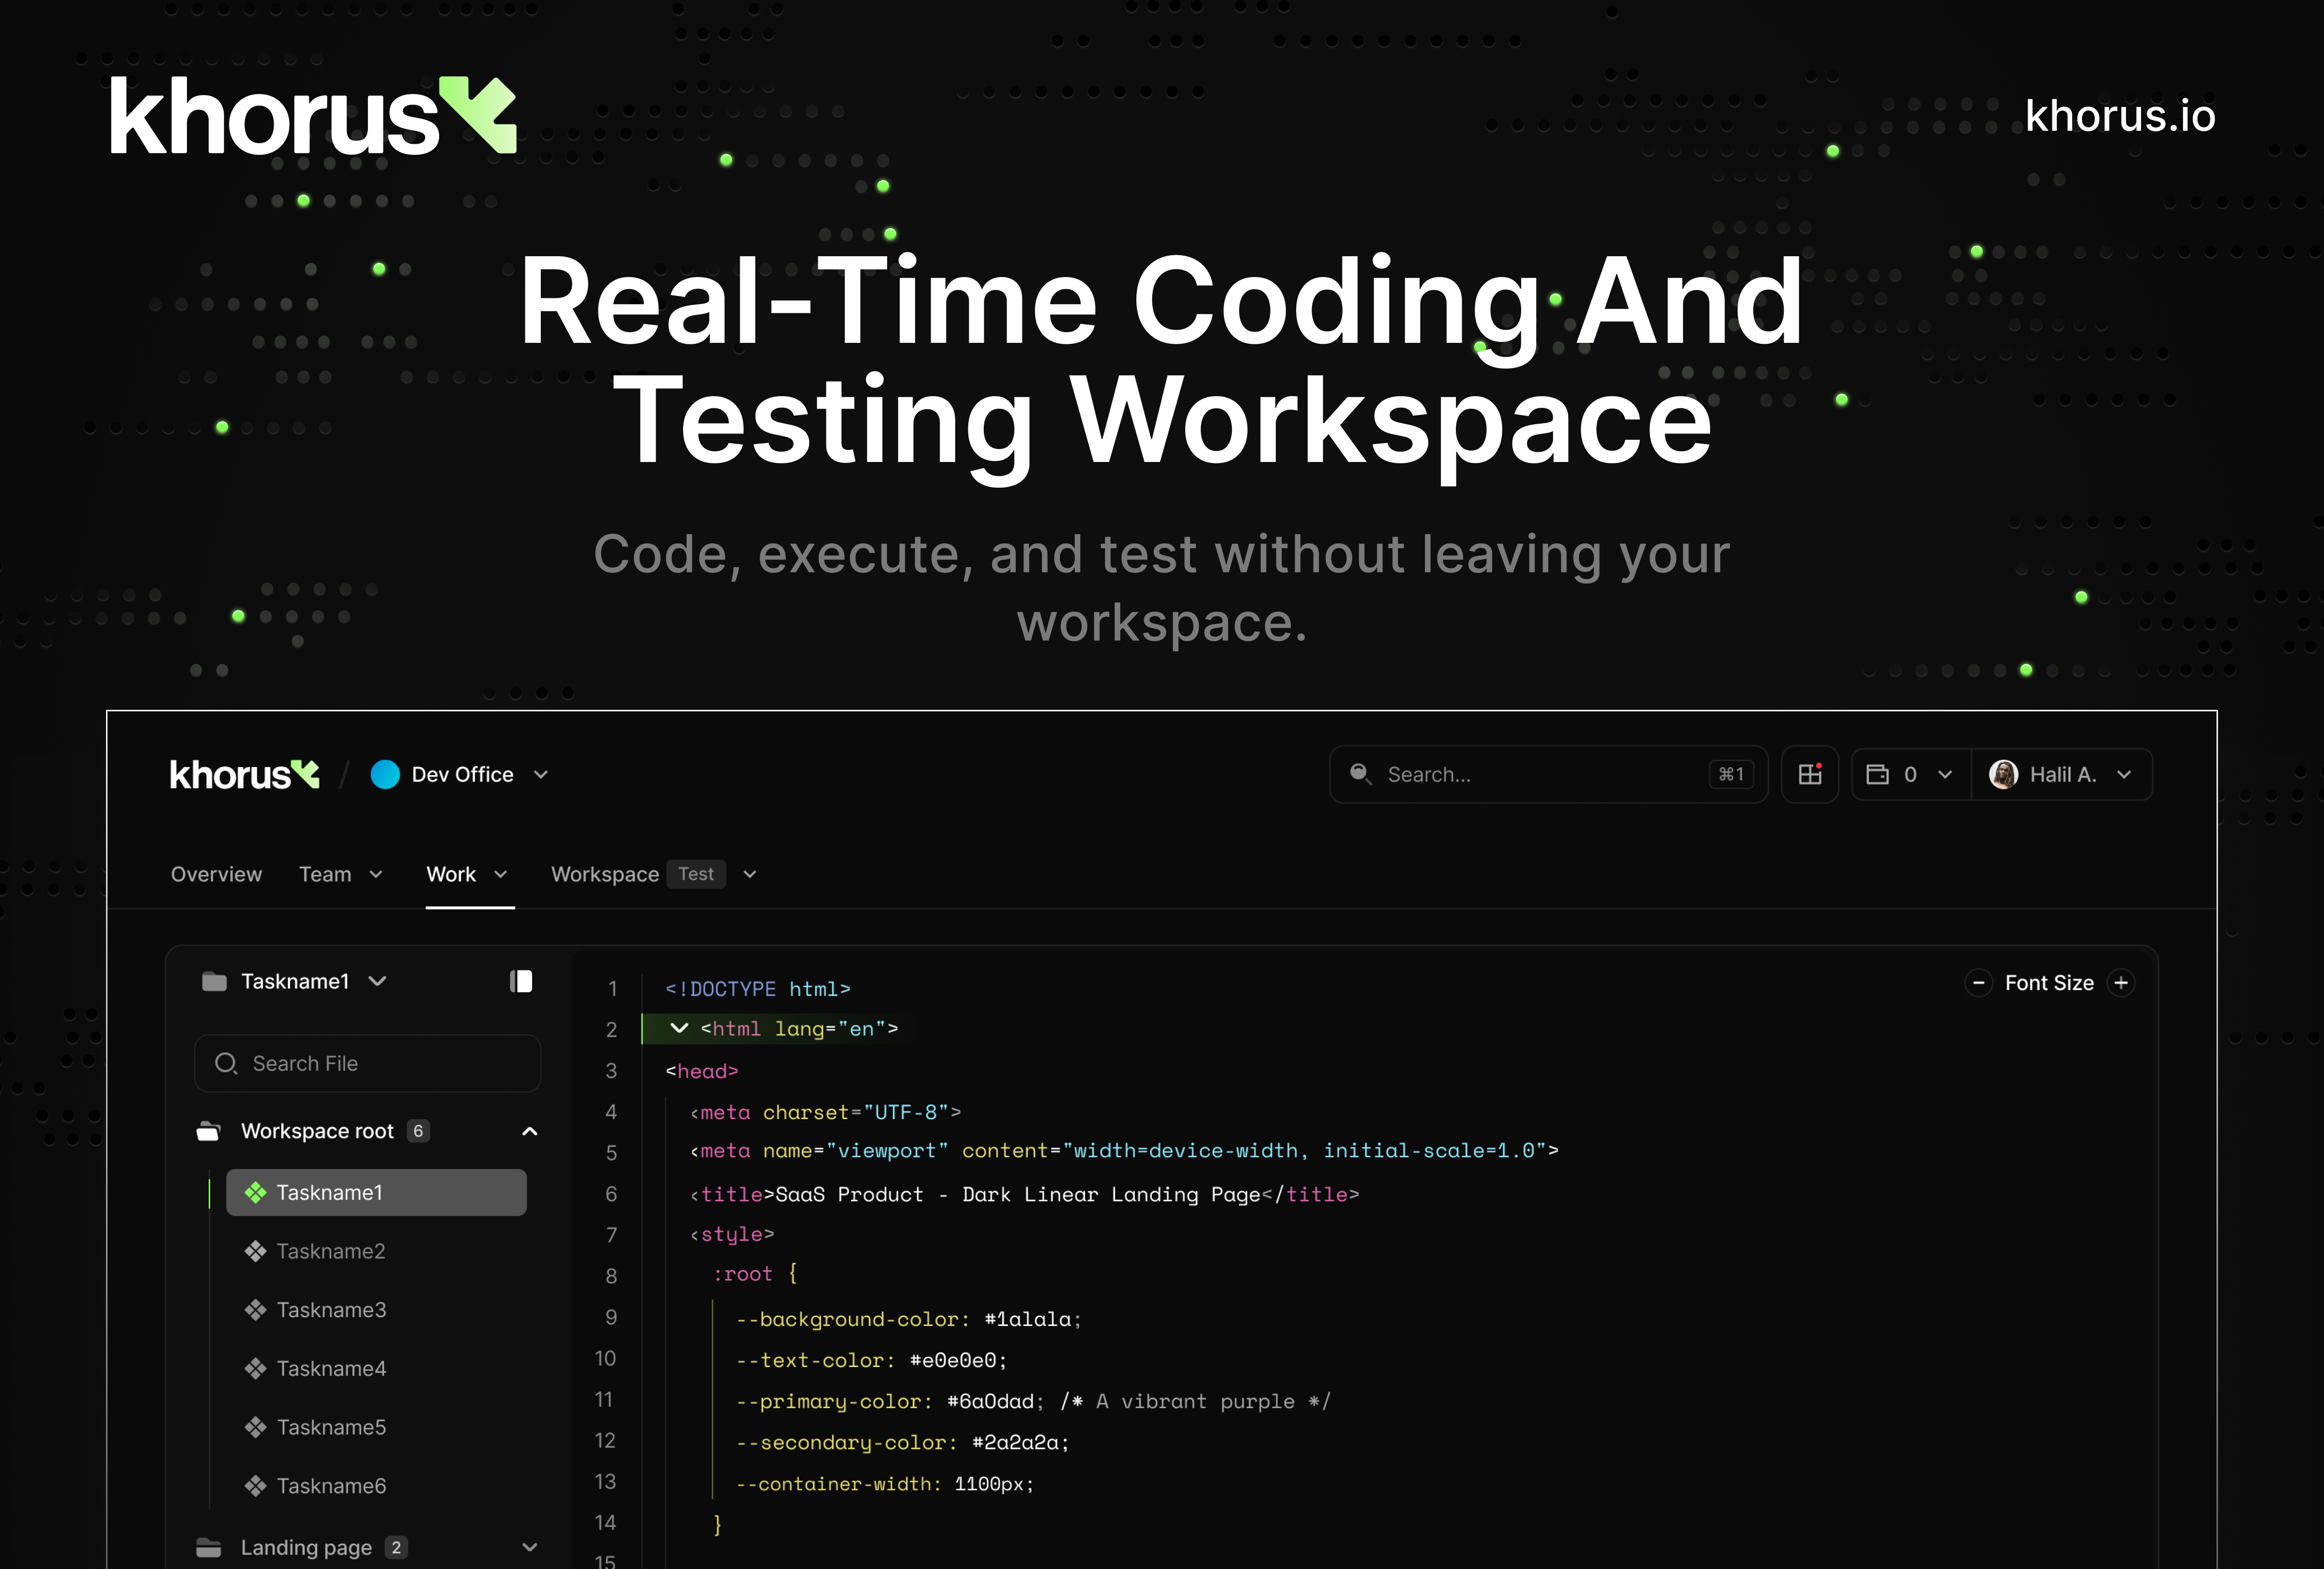The width and height of the screenshot is (2324, 1569).
Task: Click the window icon next to counter 0
Action: pyautogui.click(x=1877, y=774)
